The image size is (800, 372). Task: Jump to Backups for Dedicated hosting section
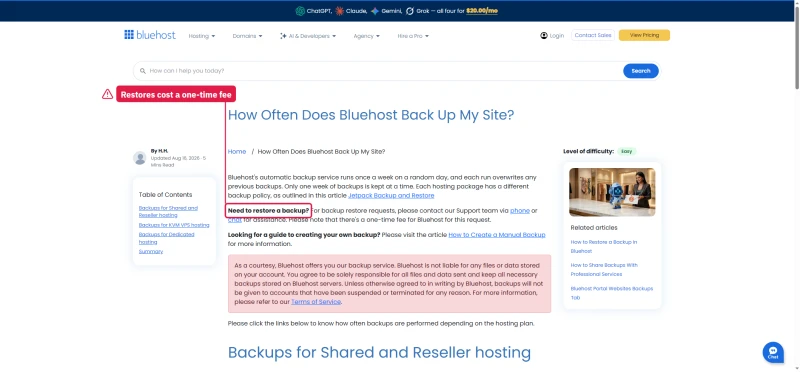point(166,238)
